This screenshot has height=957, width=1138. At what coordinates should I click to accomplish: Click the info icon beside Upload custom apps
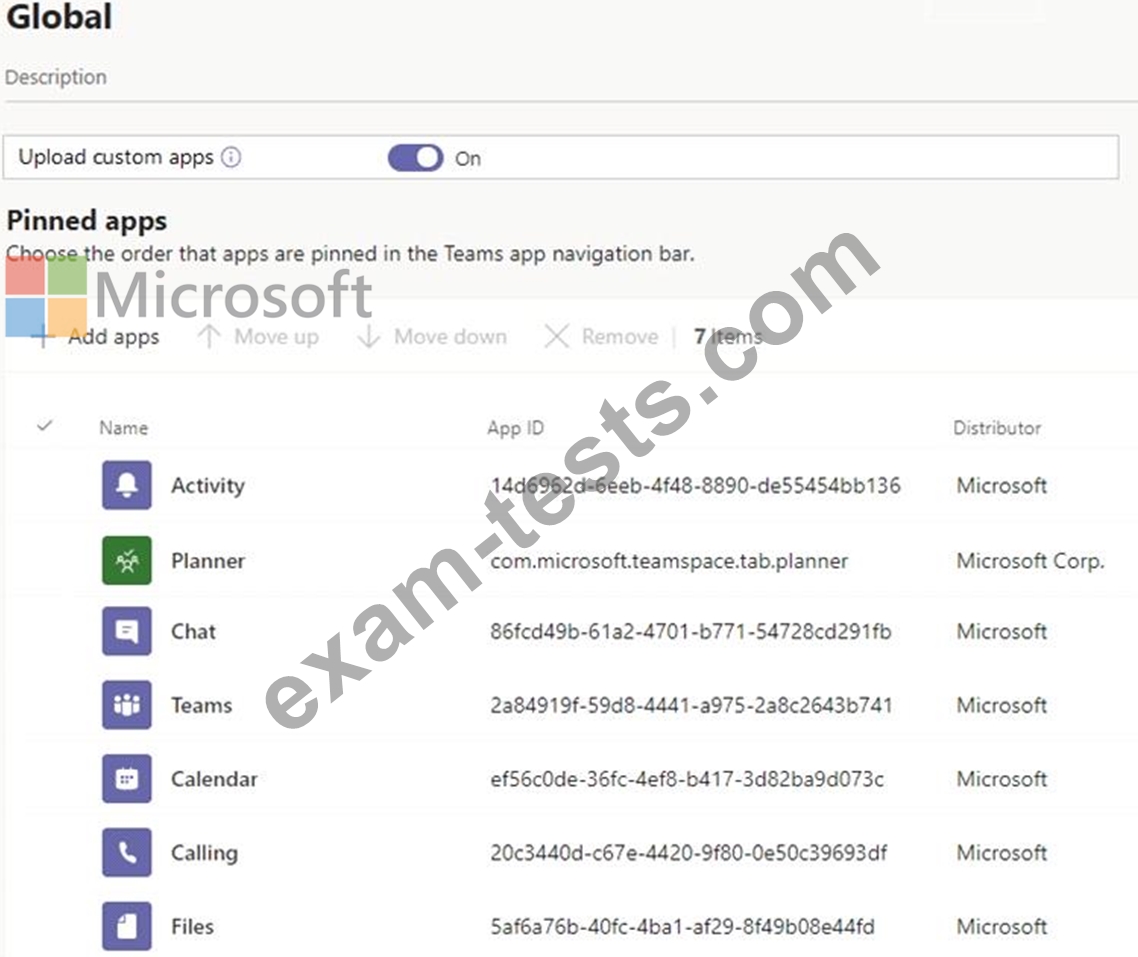(x=231, y=157)
